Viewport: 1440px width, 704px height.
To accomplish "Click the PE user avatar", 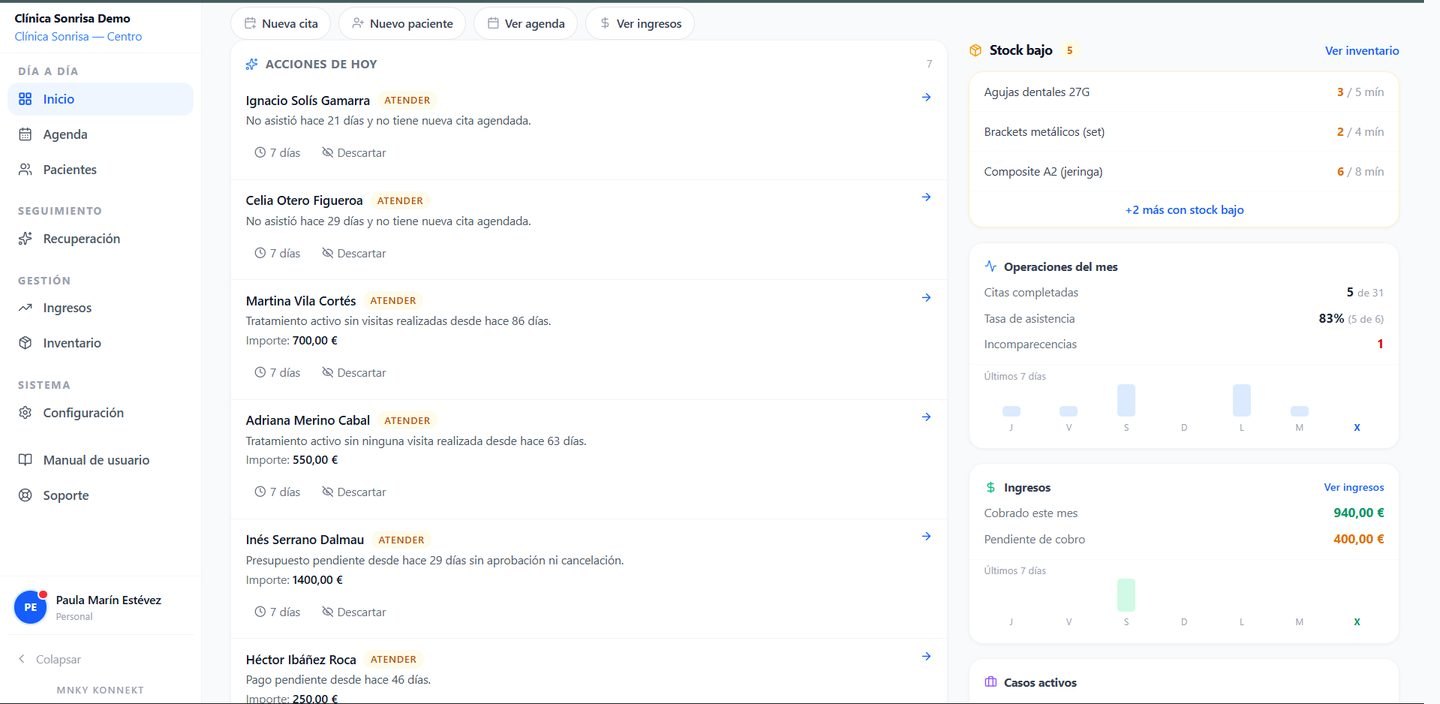I will (30, 607).
